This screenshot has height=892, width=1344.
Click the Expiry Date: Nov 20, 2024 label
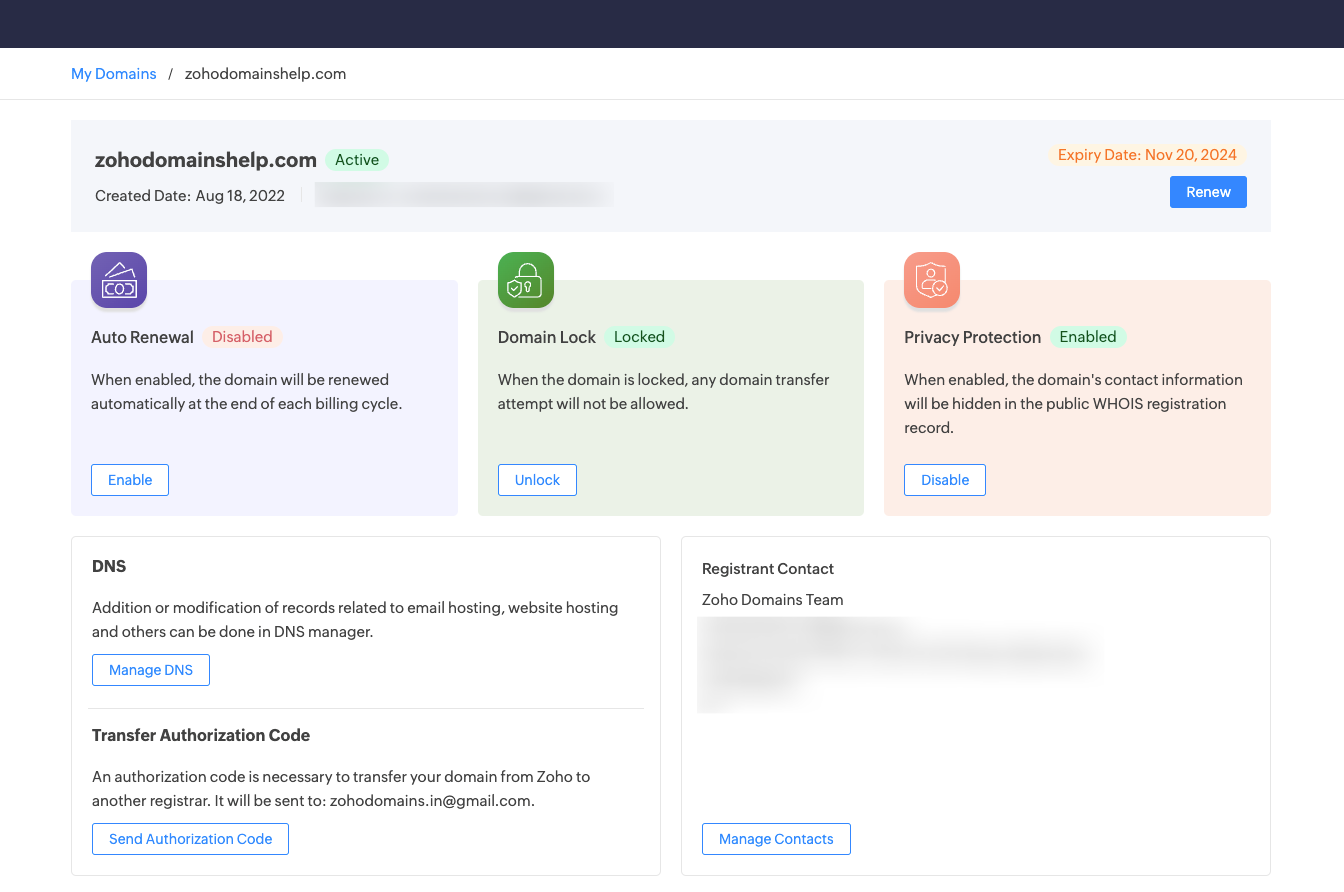pyautogui.click(x=1147, y=155)
